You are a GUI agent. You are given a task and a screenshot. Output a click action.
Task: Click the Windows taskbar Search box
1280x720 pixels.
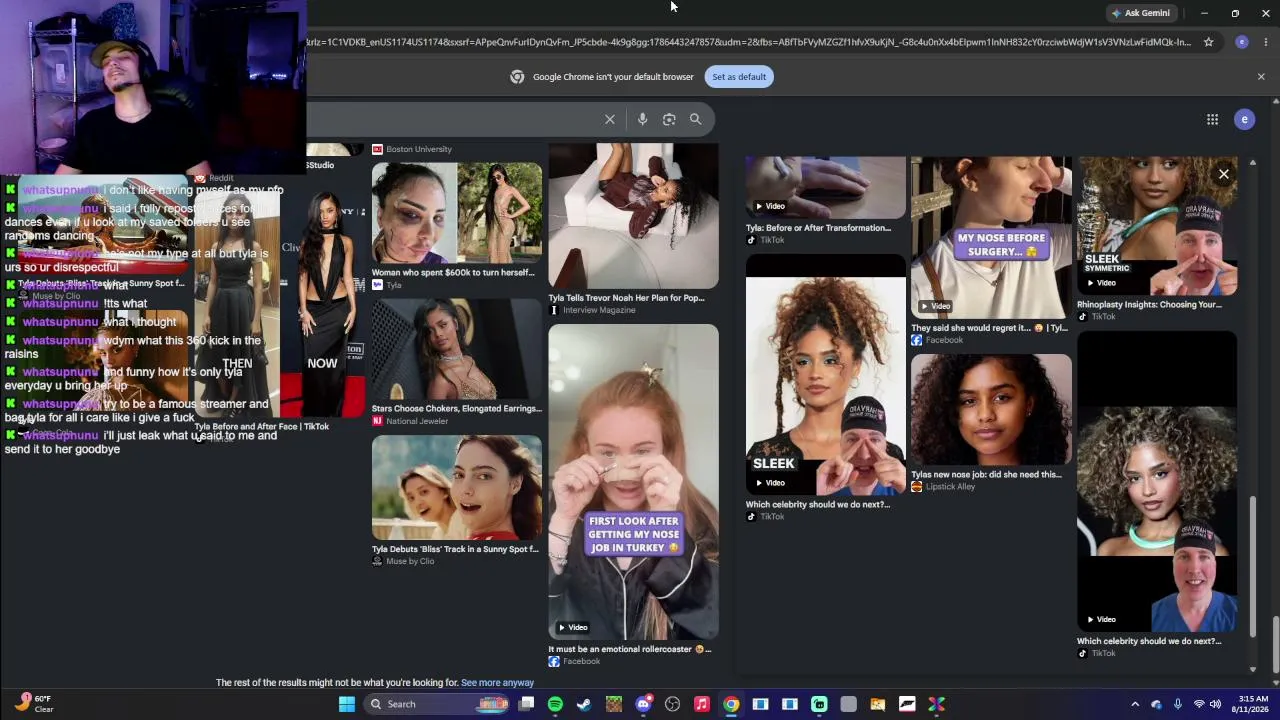tap(435, 704)
